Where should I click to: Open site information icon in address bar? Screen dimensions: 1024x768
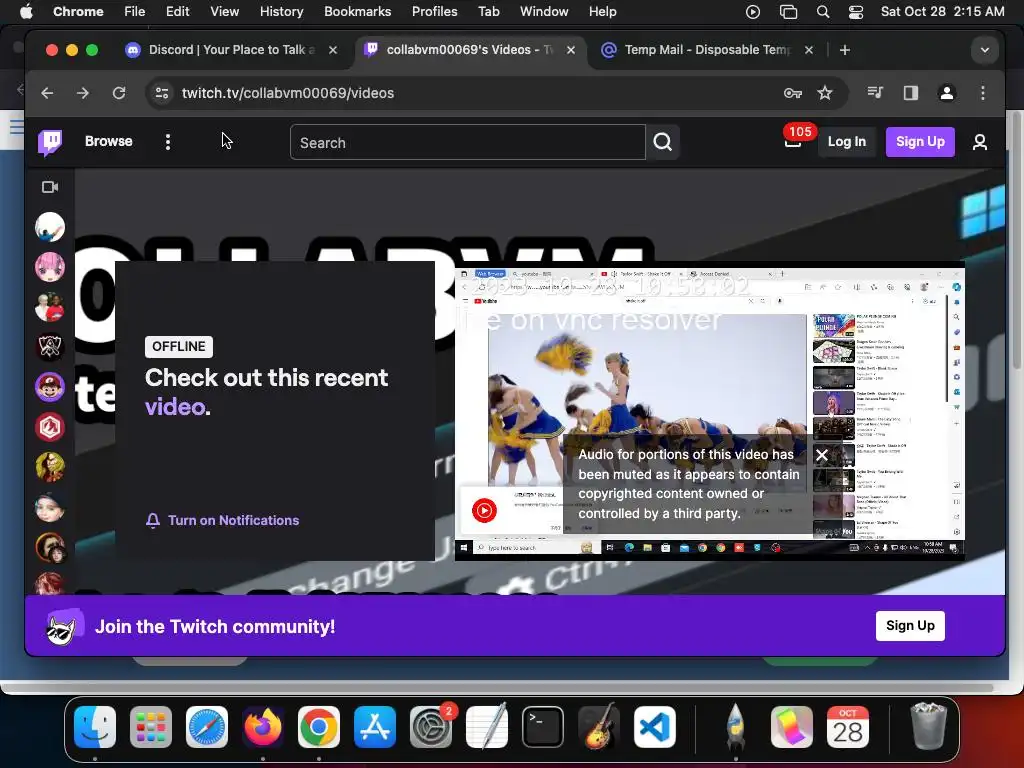coord(162,93)
